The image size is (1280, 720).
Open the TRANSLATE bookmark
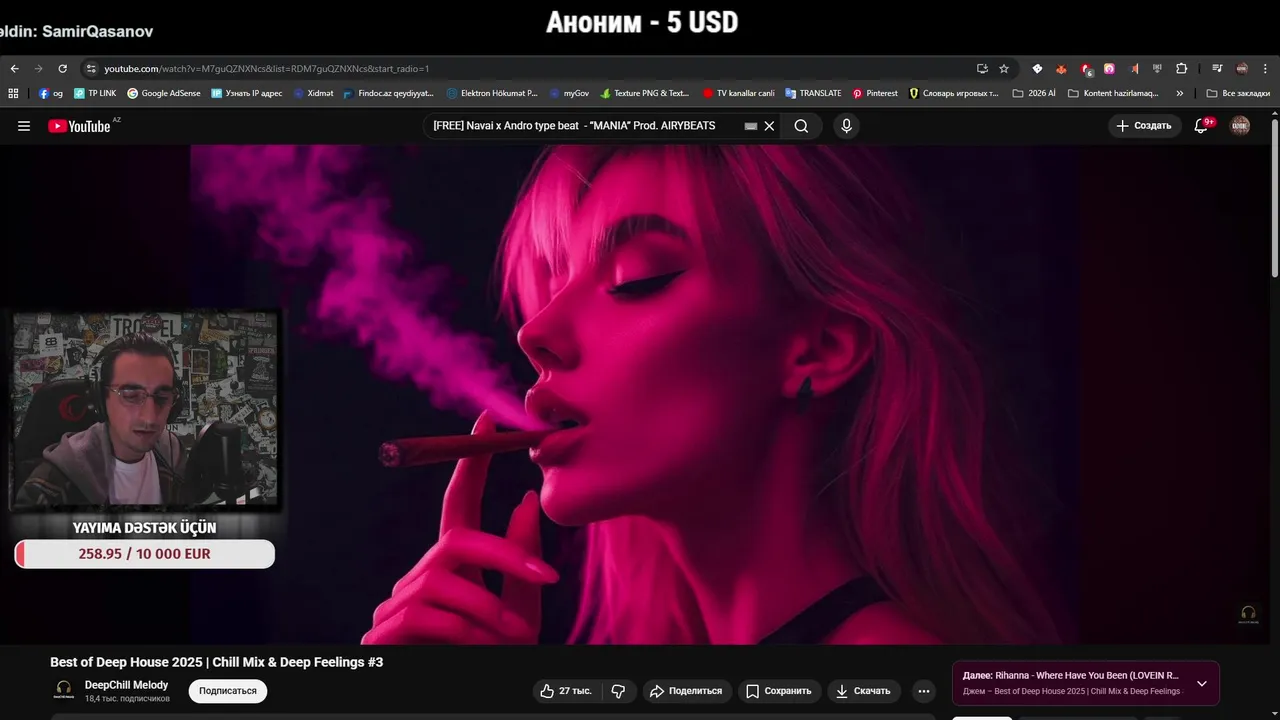813,93
